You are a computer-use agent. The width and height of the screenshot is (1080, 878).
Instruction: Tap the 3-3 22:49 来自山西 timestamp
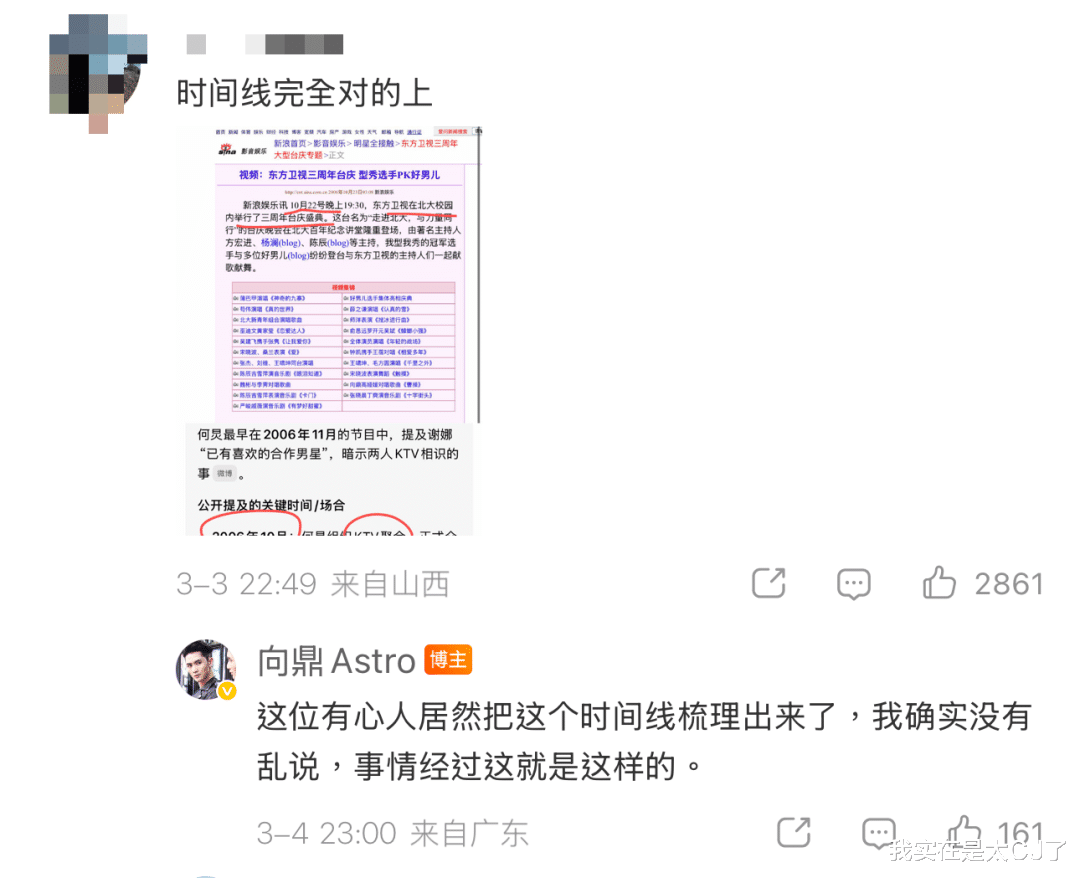coord(313,584)
